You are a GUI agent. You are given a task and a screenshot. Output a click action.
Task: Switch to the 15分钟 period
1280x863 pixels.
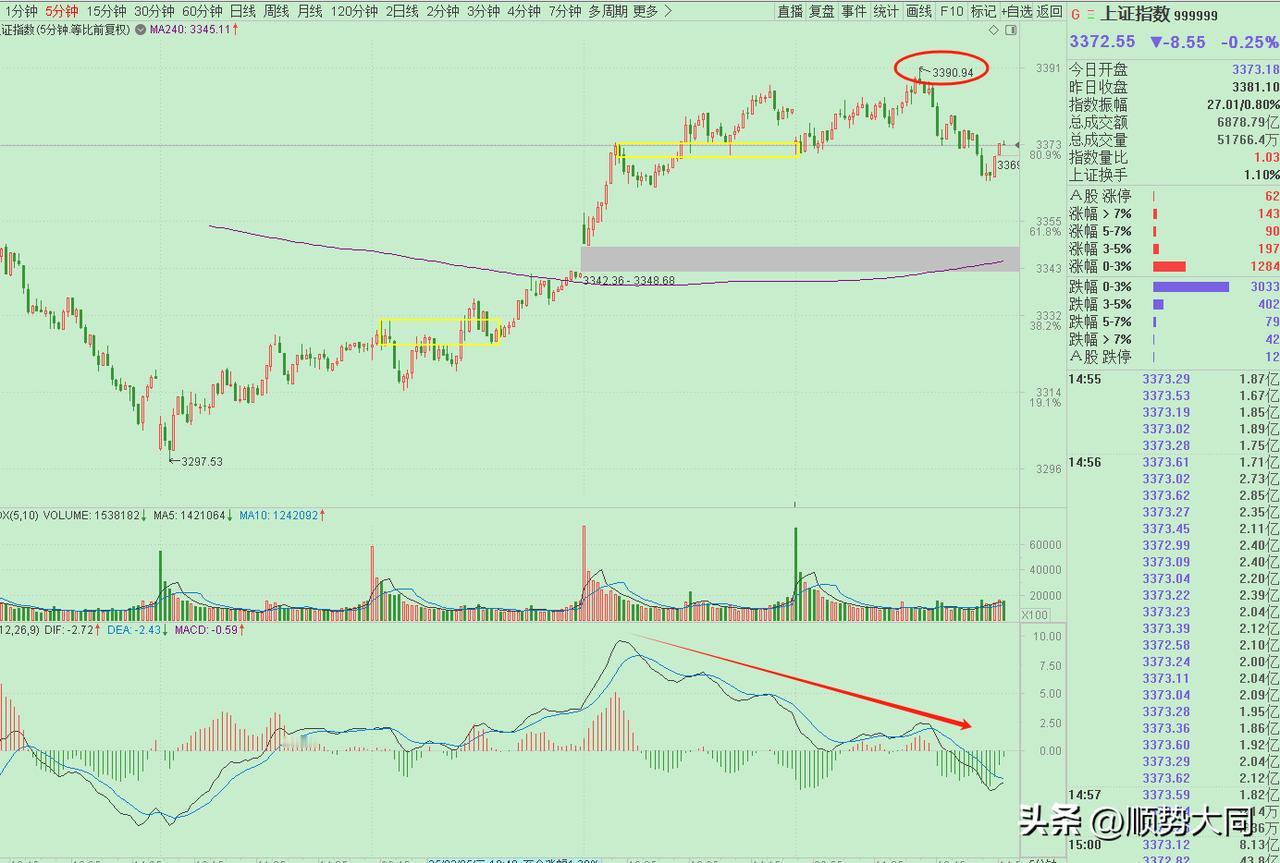pos(106,11)
